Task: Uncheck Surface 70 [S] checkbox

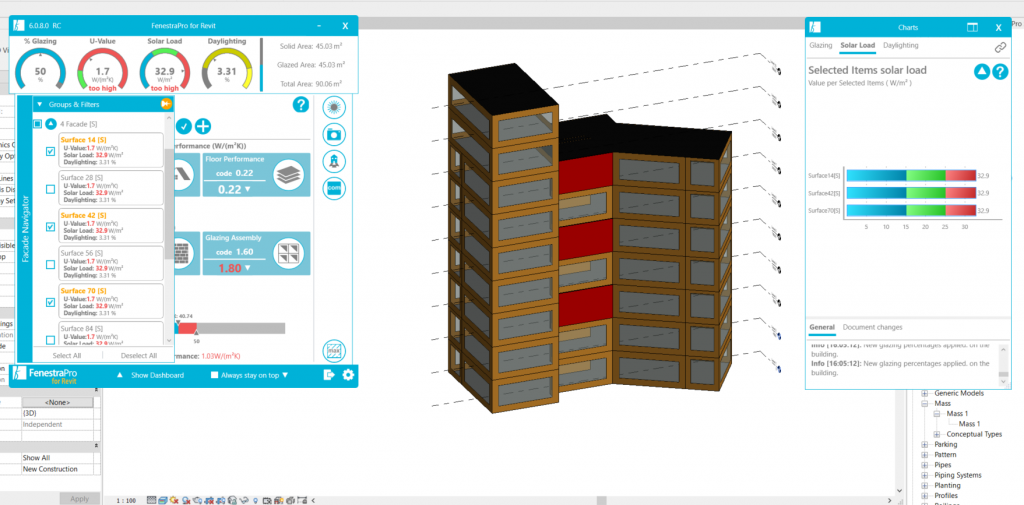Action: tap(50, 302)
